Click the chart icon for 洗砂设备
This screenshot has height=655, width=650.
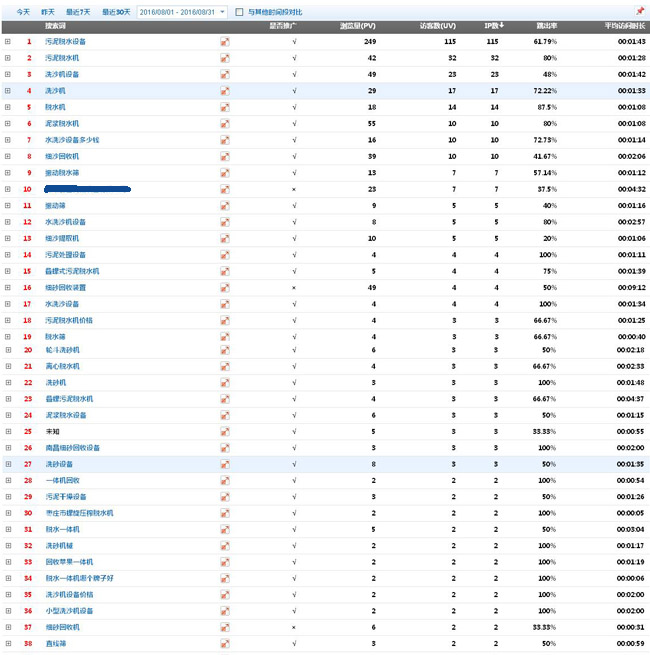click(x=225, y=464)
